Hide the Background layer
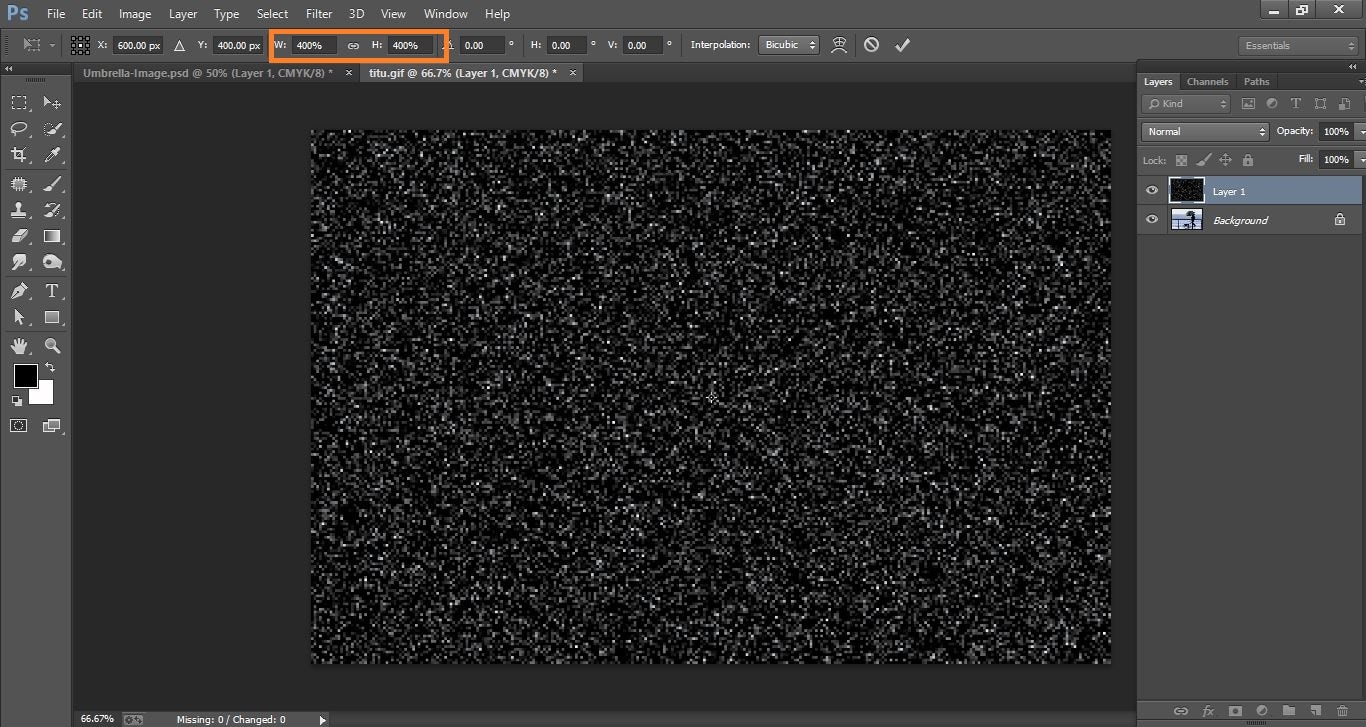Viewport: 1366px width, 727px height. point(1151,219)
